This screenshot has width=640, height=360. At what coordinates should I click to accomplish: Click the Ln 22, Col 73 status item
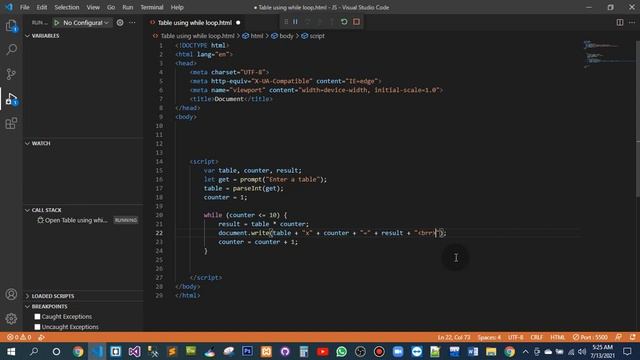pos(454,337)
